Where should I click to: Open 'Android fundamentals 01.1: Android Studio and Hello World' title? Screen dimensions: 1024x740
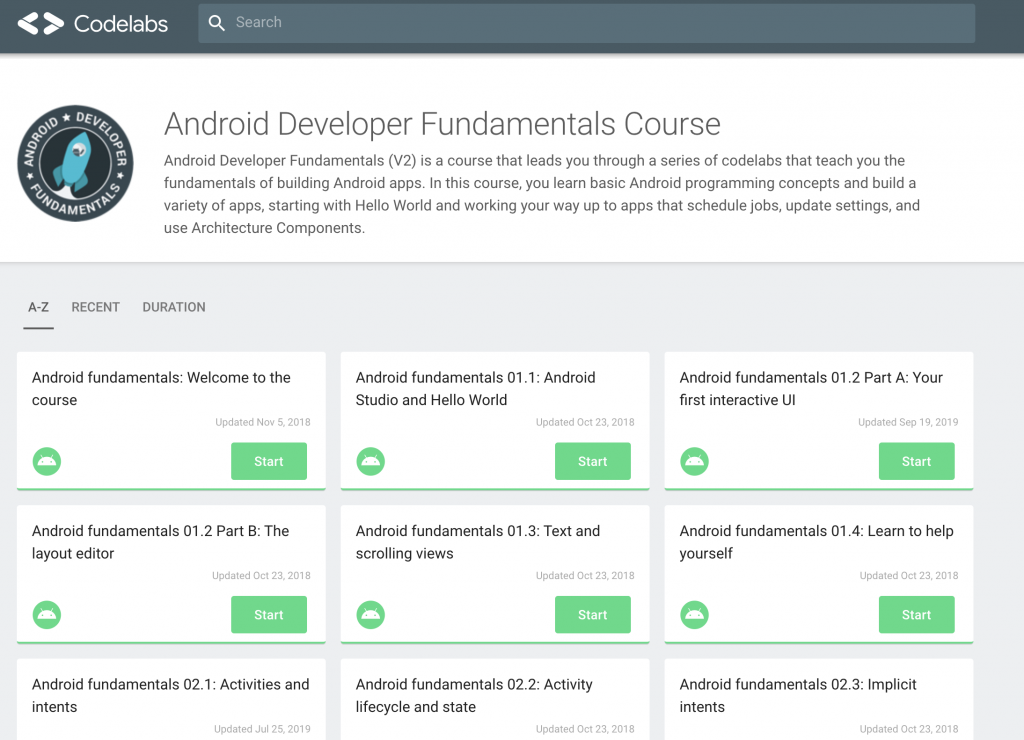[x=475, y=389]
